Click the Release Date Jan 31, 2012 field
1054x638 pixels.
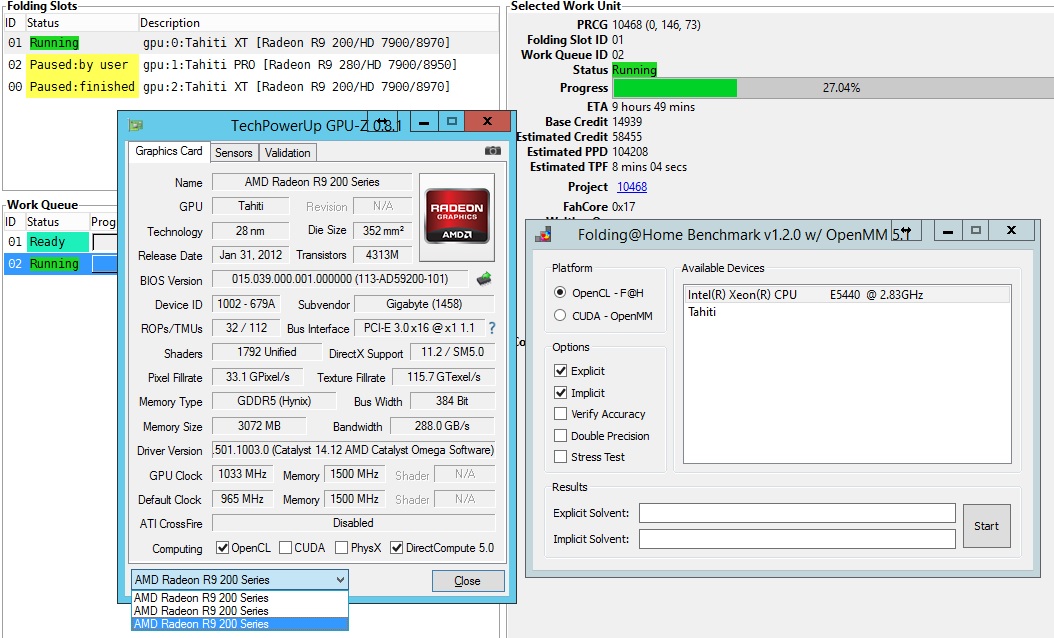(251, 255)
